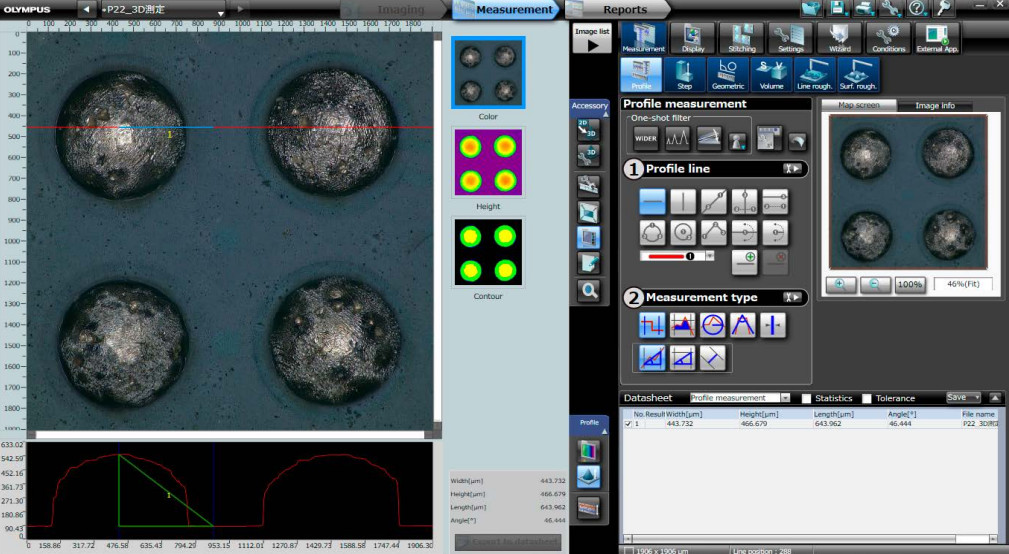Select the Contour view thumbnail

pos(488,252)
